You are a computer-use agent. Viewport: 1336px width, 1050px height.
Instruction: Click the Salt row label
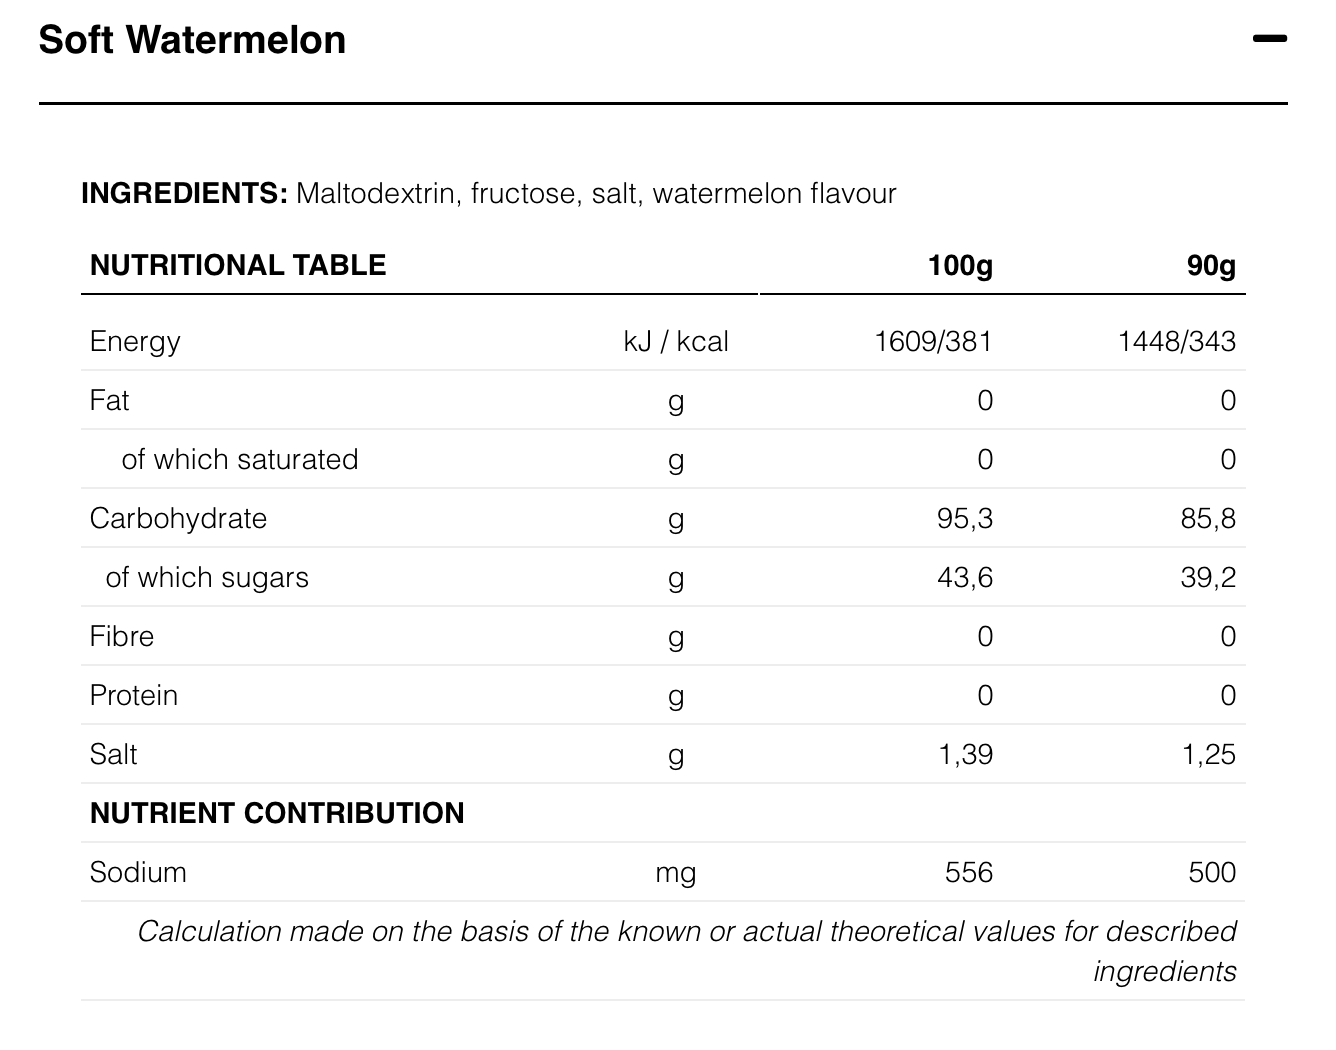point(113,755)
